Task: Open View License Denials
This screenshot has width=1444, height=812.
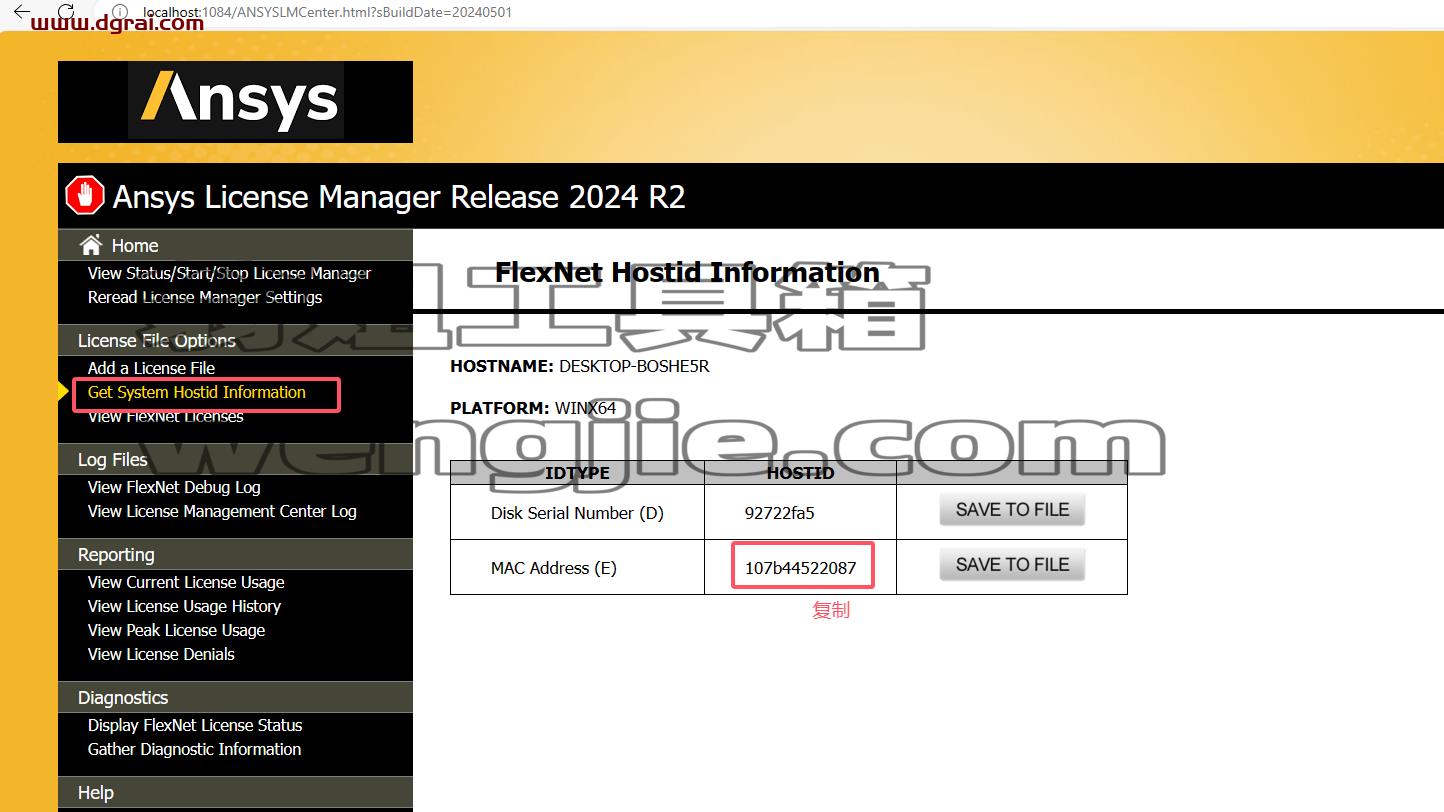Action: (x=161, y=654)
